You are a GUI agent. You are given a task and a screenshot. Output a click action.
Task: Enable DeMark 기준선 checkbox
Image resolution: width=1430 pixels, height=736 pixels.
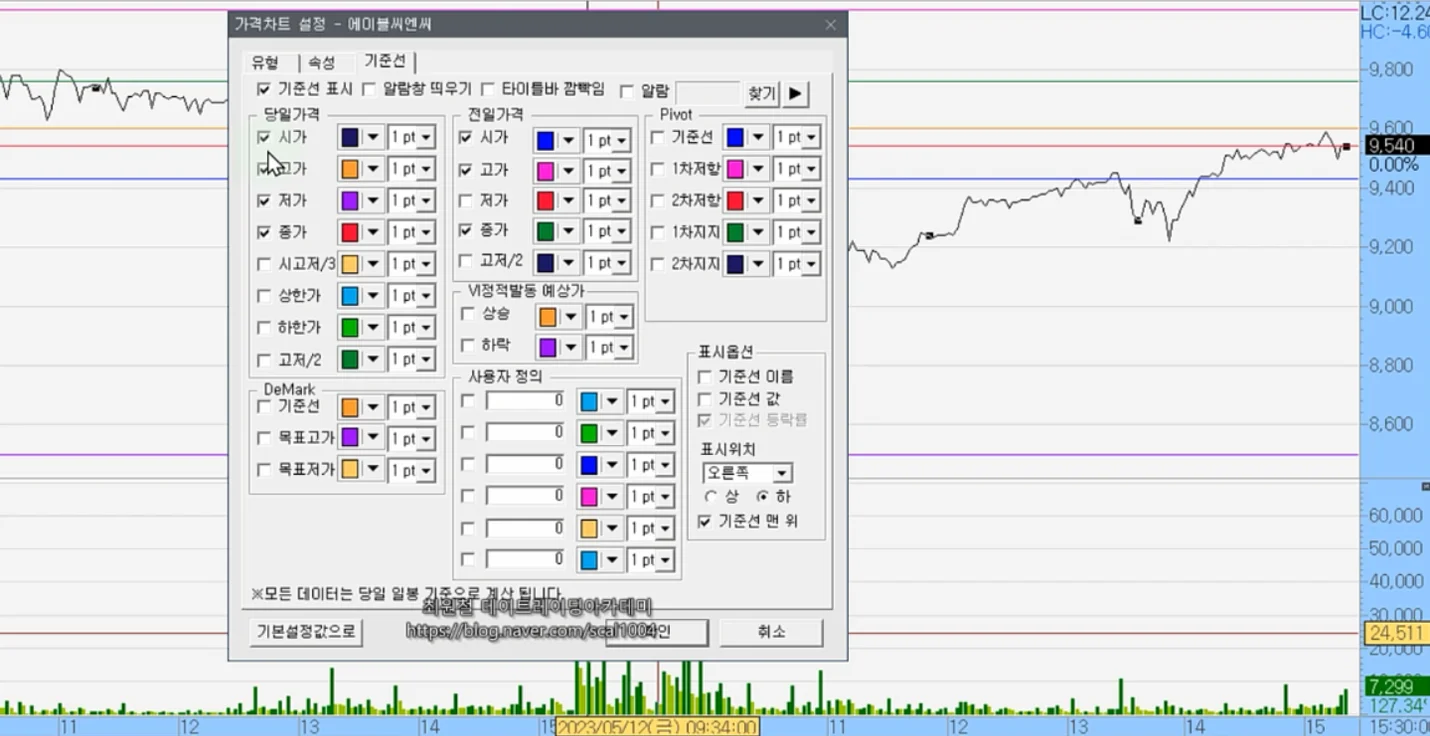point(264,406)
